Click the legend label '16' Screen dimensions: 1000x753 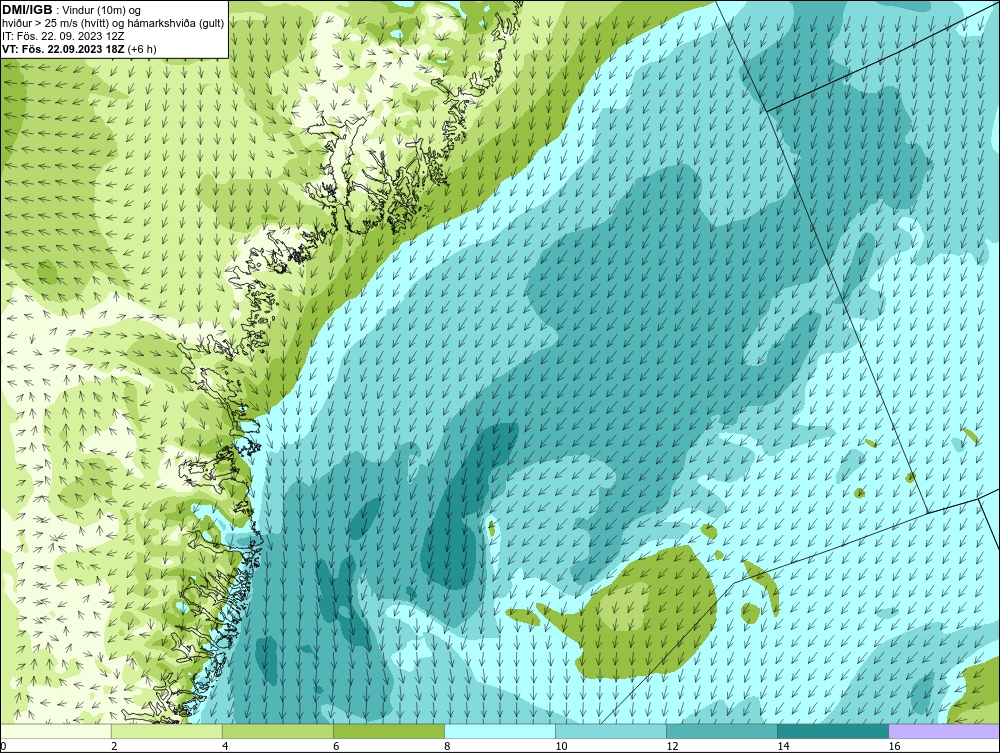point(894,746)
